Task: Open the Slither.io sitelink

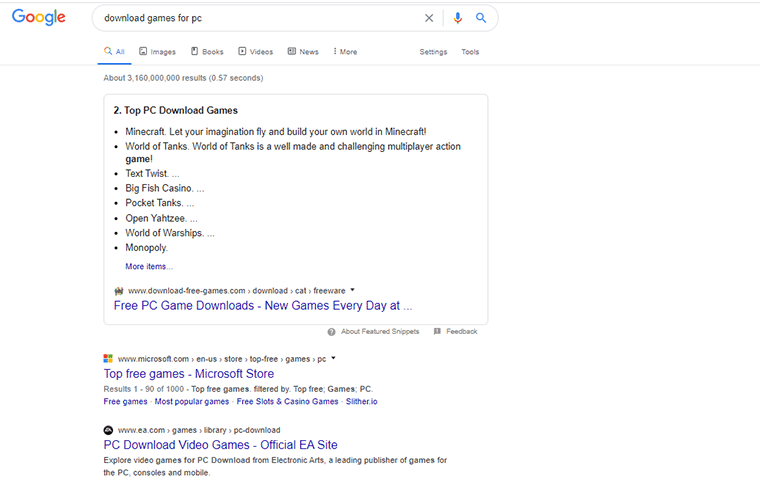Action: (x=362, y=402)
